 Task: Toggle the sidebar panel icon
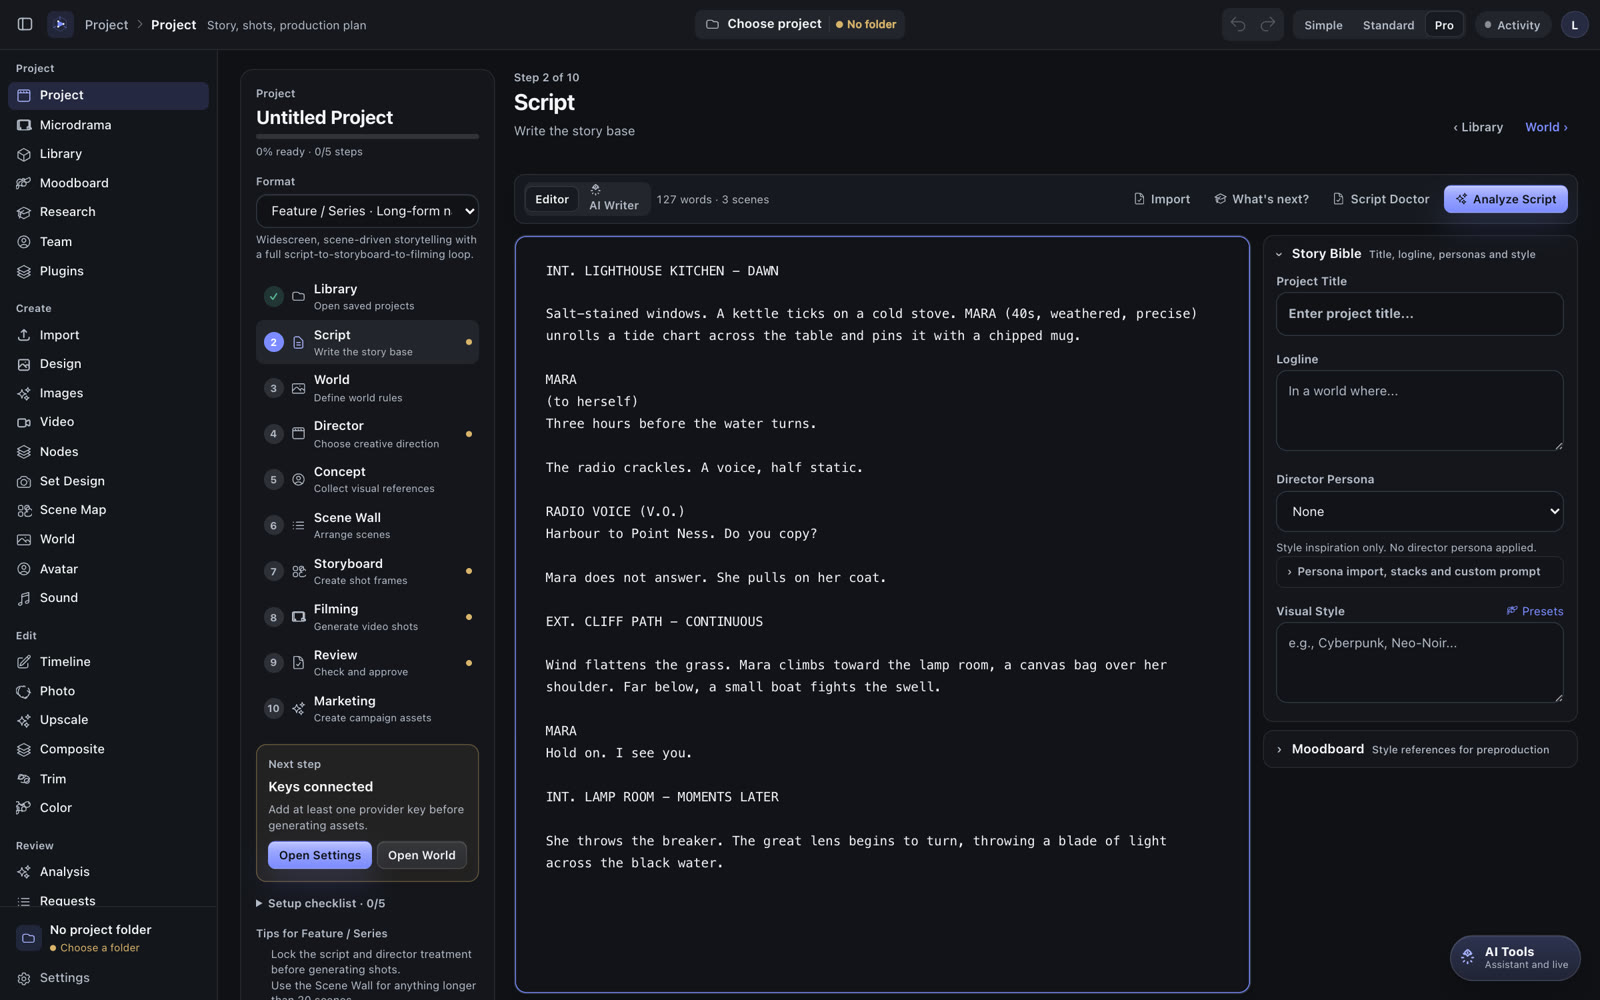pyautogui.click(x=25, y=24)
